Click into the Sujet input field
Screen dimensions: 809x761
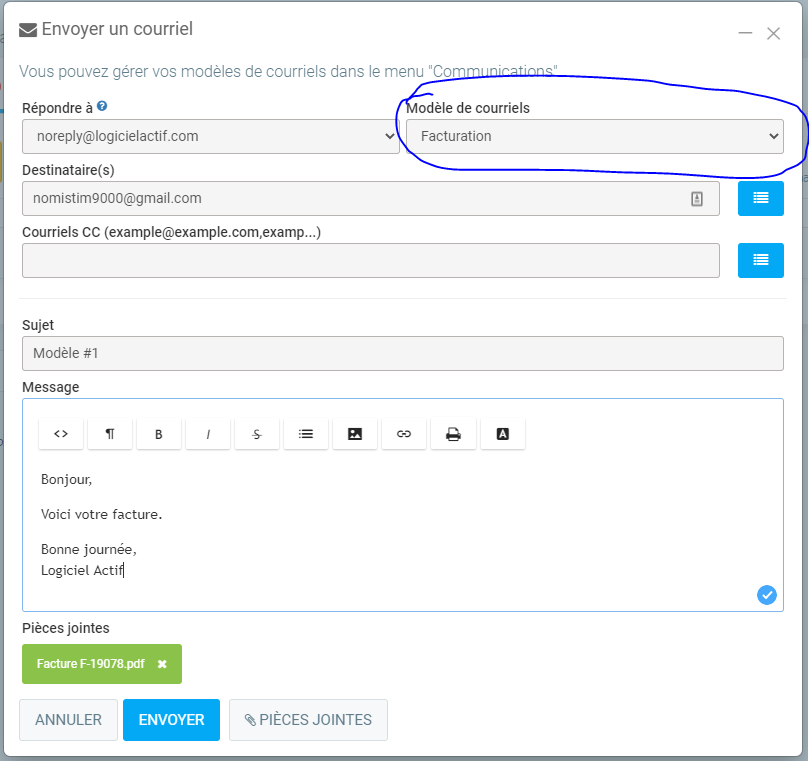[402, 353]
